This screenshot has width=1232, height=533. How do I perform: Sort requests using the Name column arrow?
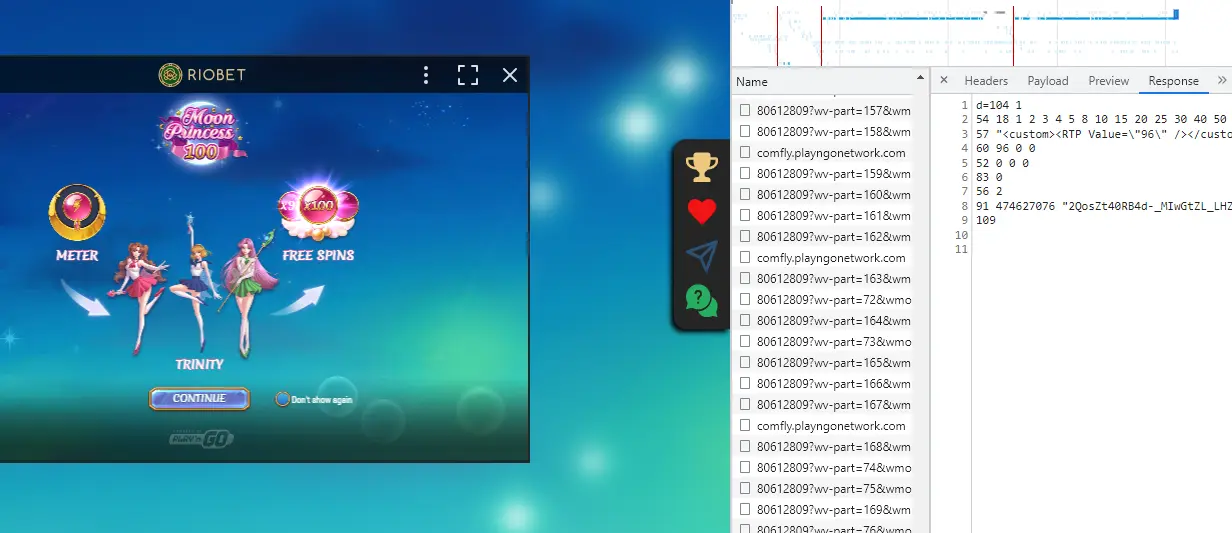point(921,78)
